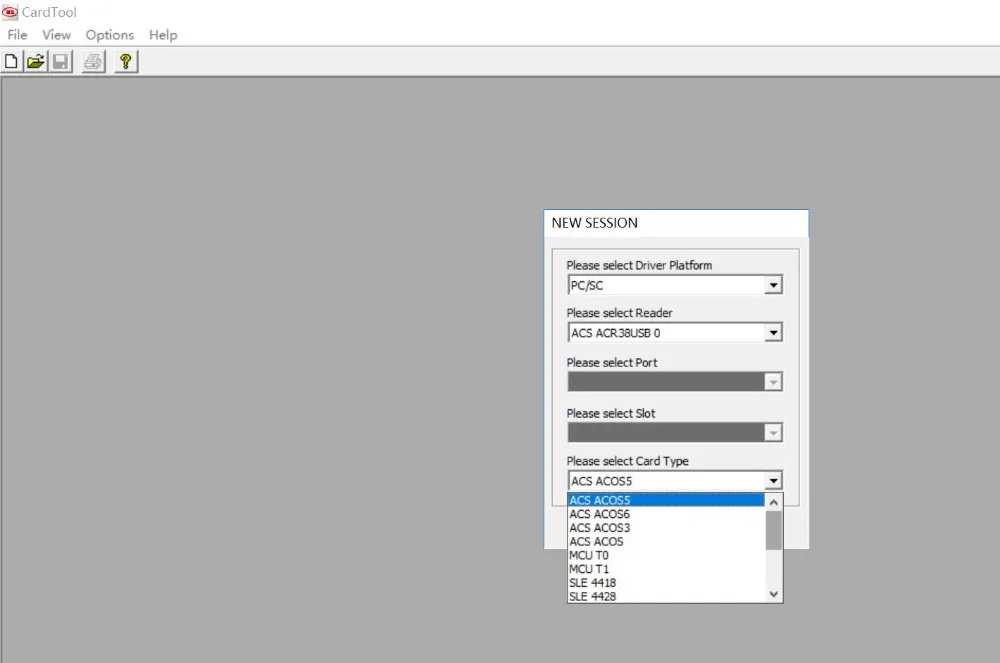Select ACS ACOS6 card type
Image resolution: width=1000 pixels, height=663 pixels.
point(666,514)
